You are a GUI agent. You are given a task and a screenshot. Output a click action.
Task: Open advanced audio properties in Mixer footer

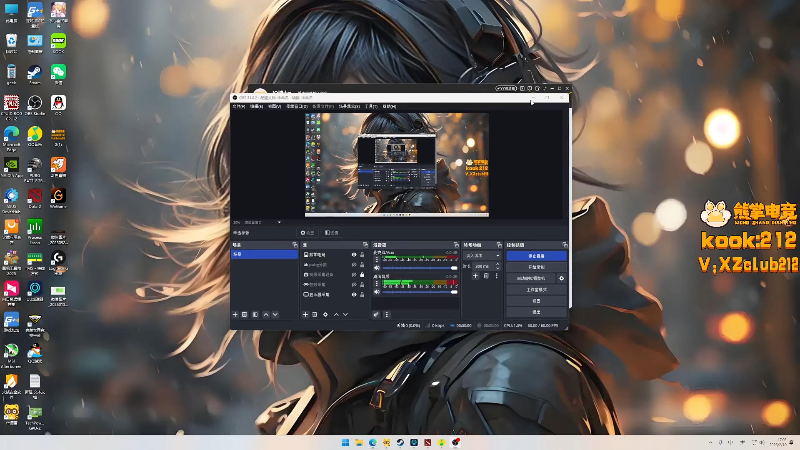click(x=376, y=315)
